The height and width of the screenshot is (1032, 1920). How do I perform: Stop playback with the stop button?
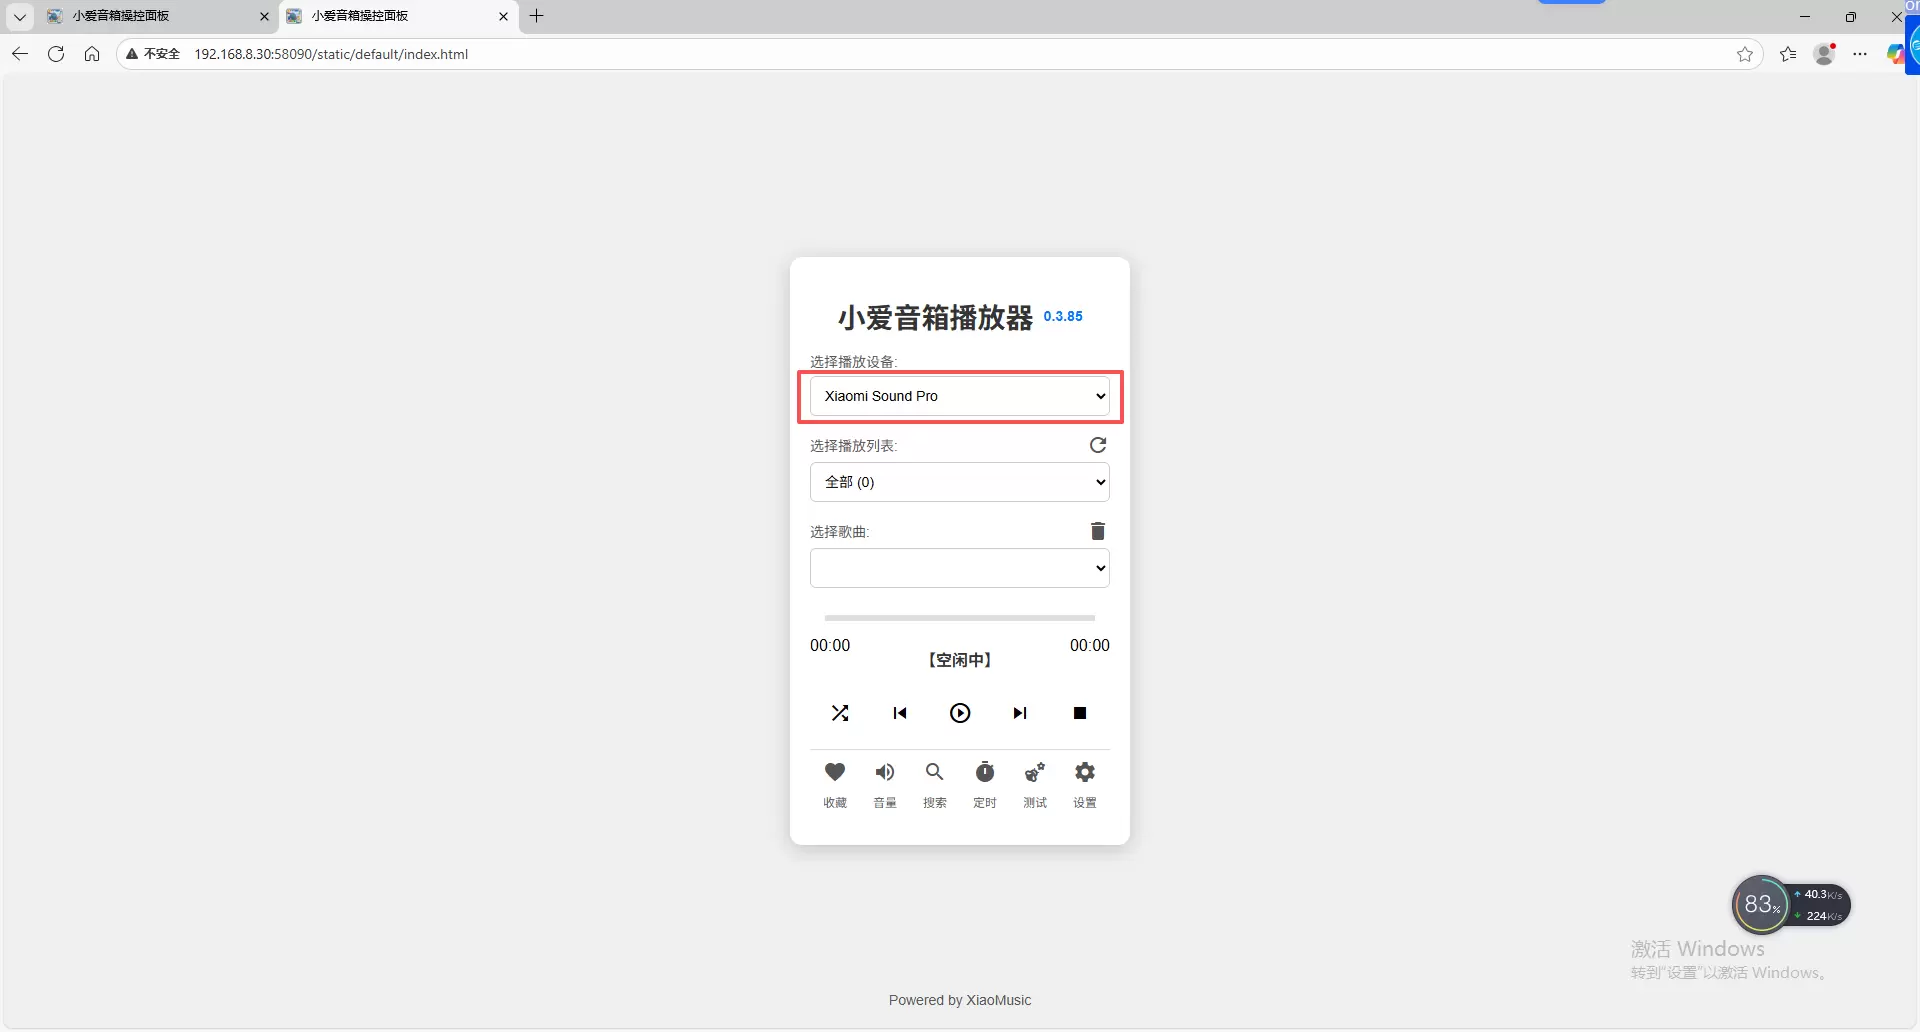[1080, 713]
